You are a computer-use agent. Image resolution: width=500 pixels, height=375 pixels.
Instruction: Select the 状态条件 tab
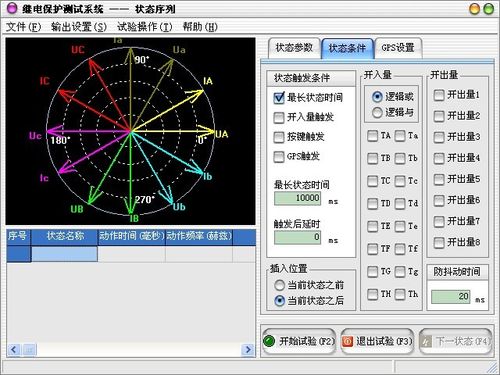click(x=347, y=49)
